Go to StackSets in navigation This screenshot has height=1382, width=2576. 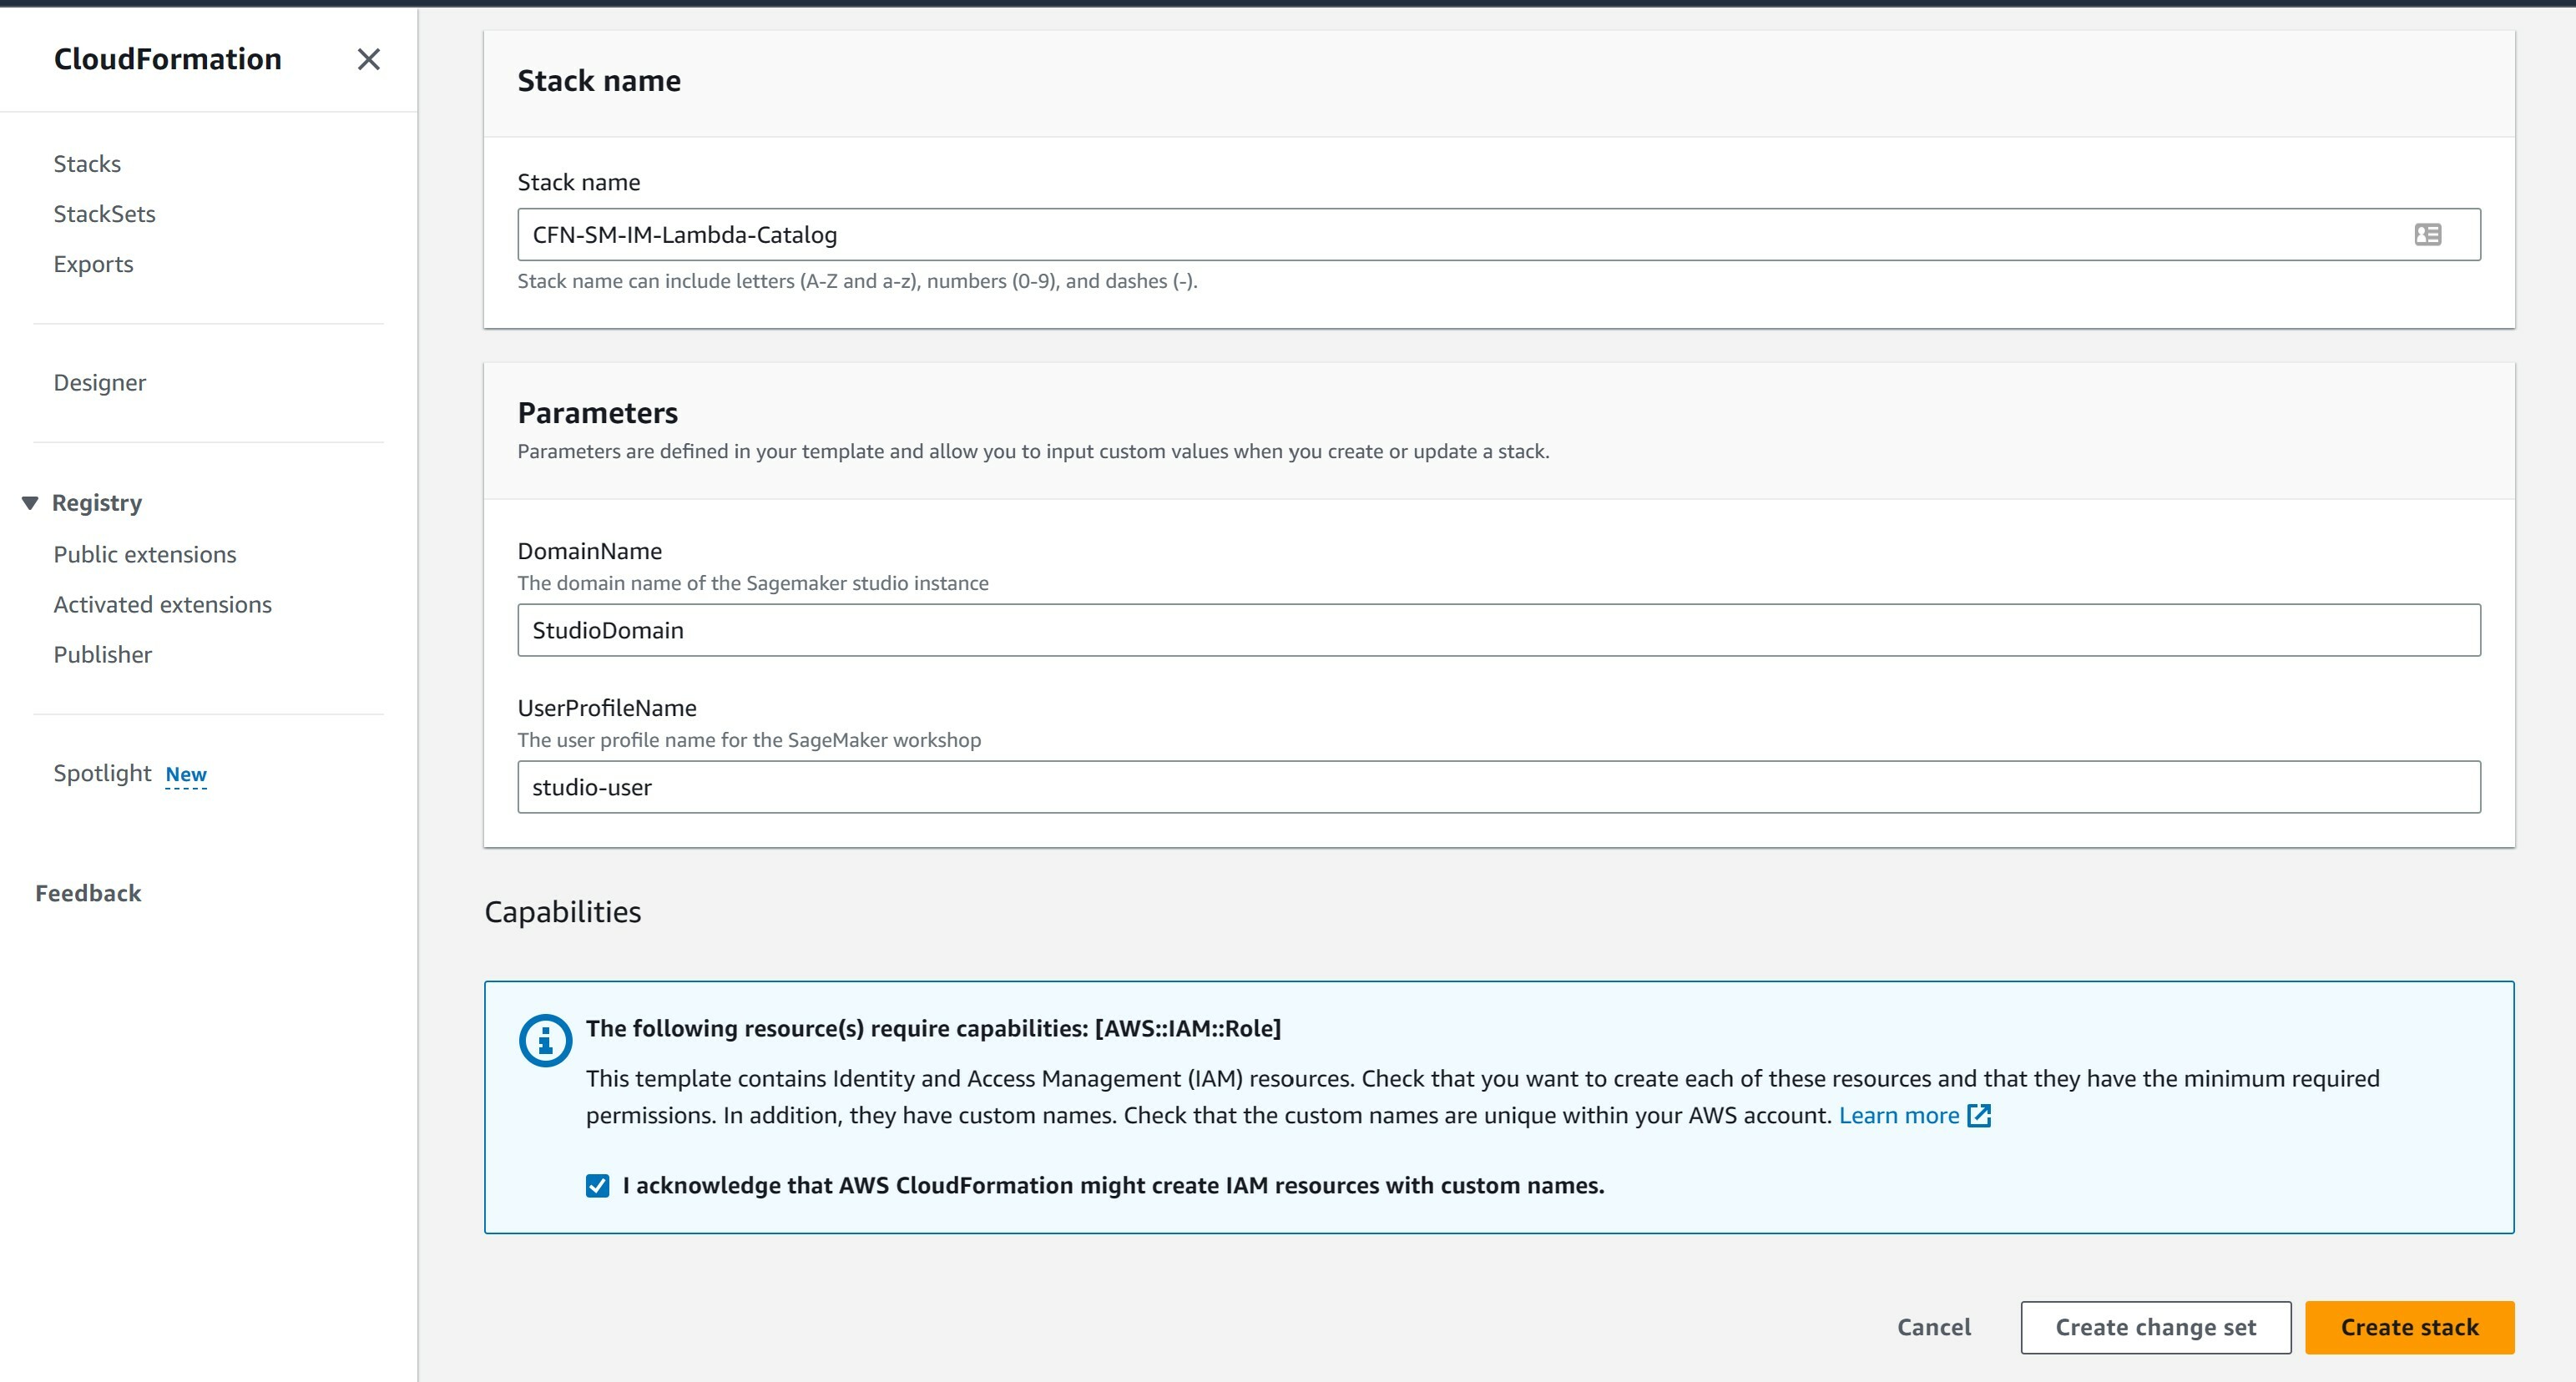104,214
